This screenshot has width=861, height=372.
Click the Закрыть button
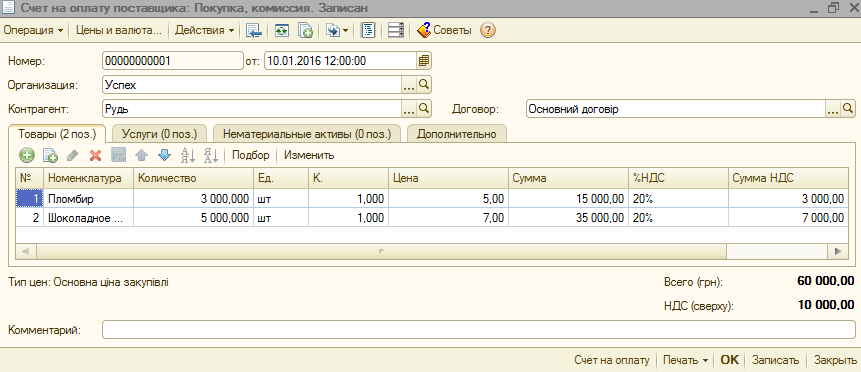tap(835, 360)
